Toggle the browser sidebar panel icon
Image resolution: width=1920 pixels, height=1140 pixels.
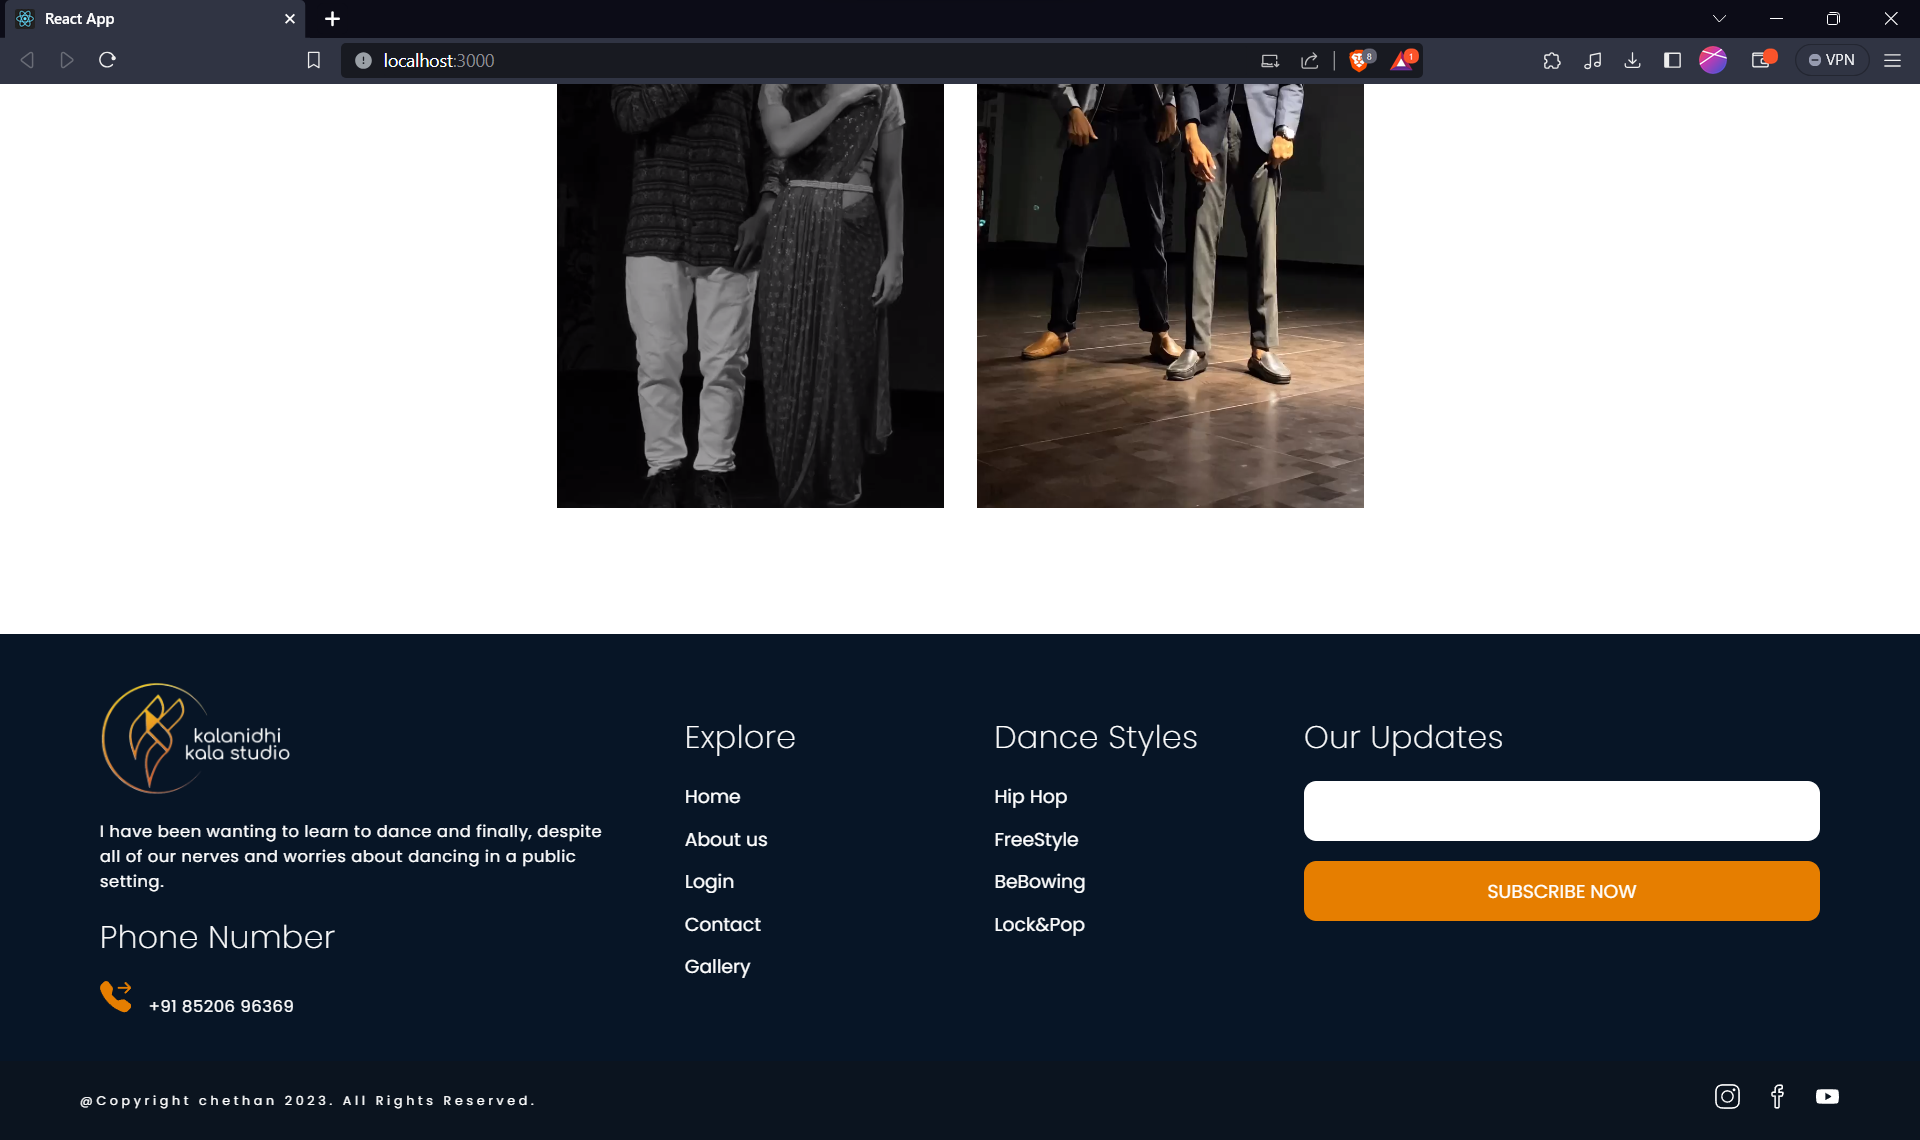(1672, 60)
